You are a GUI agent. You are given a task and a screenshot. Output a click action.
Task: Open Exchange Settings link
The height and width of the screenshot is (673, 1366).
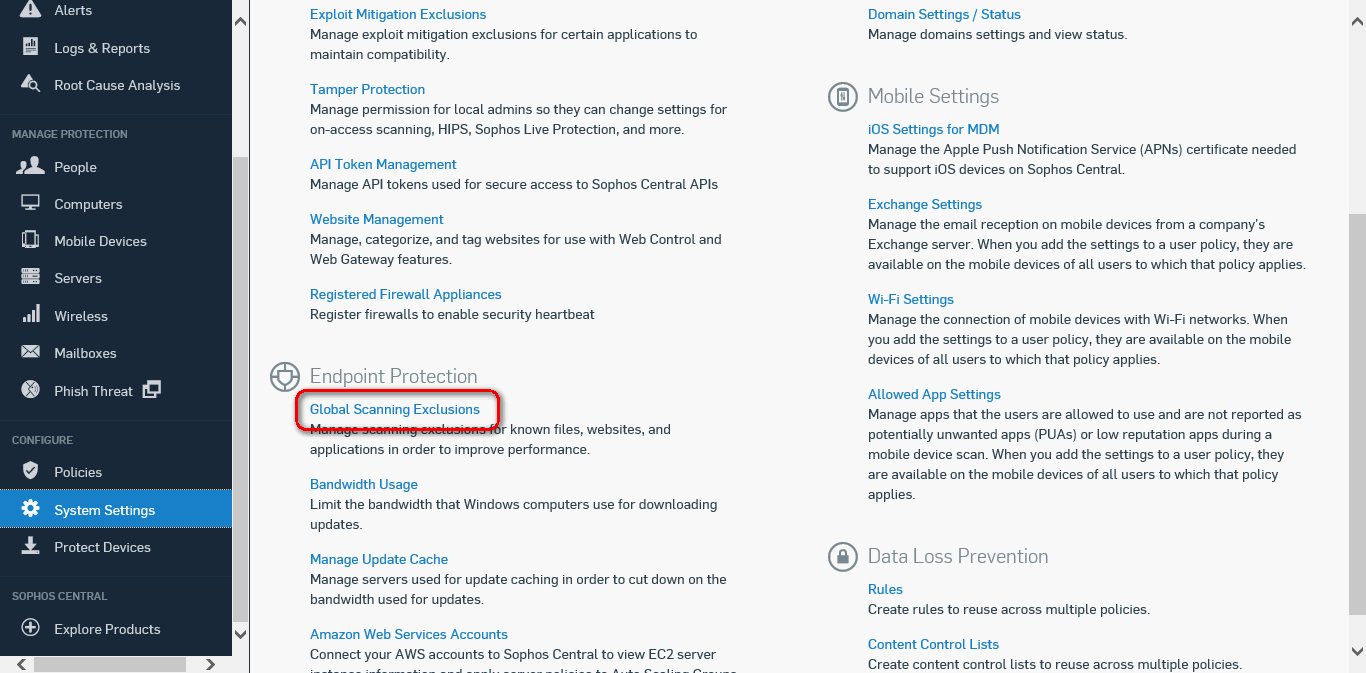pos(925,204)
